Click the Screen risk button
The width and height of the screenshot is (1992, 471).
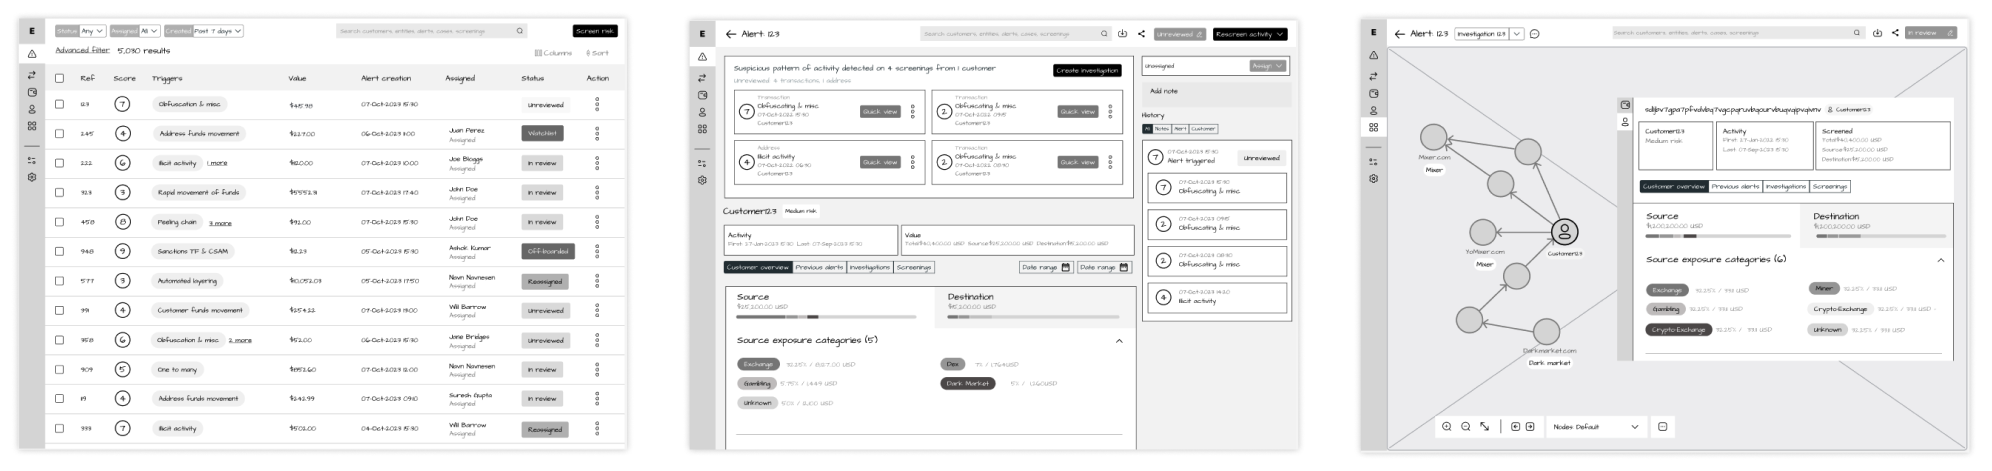(x=595, y=31)
